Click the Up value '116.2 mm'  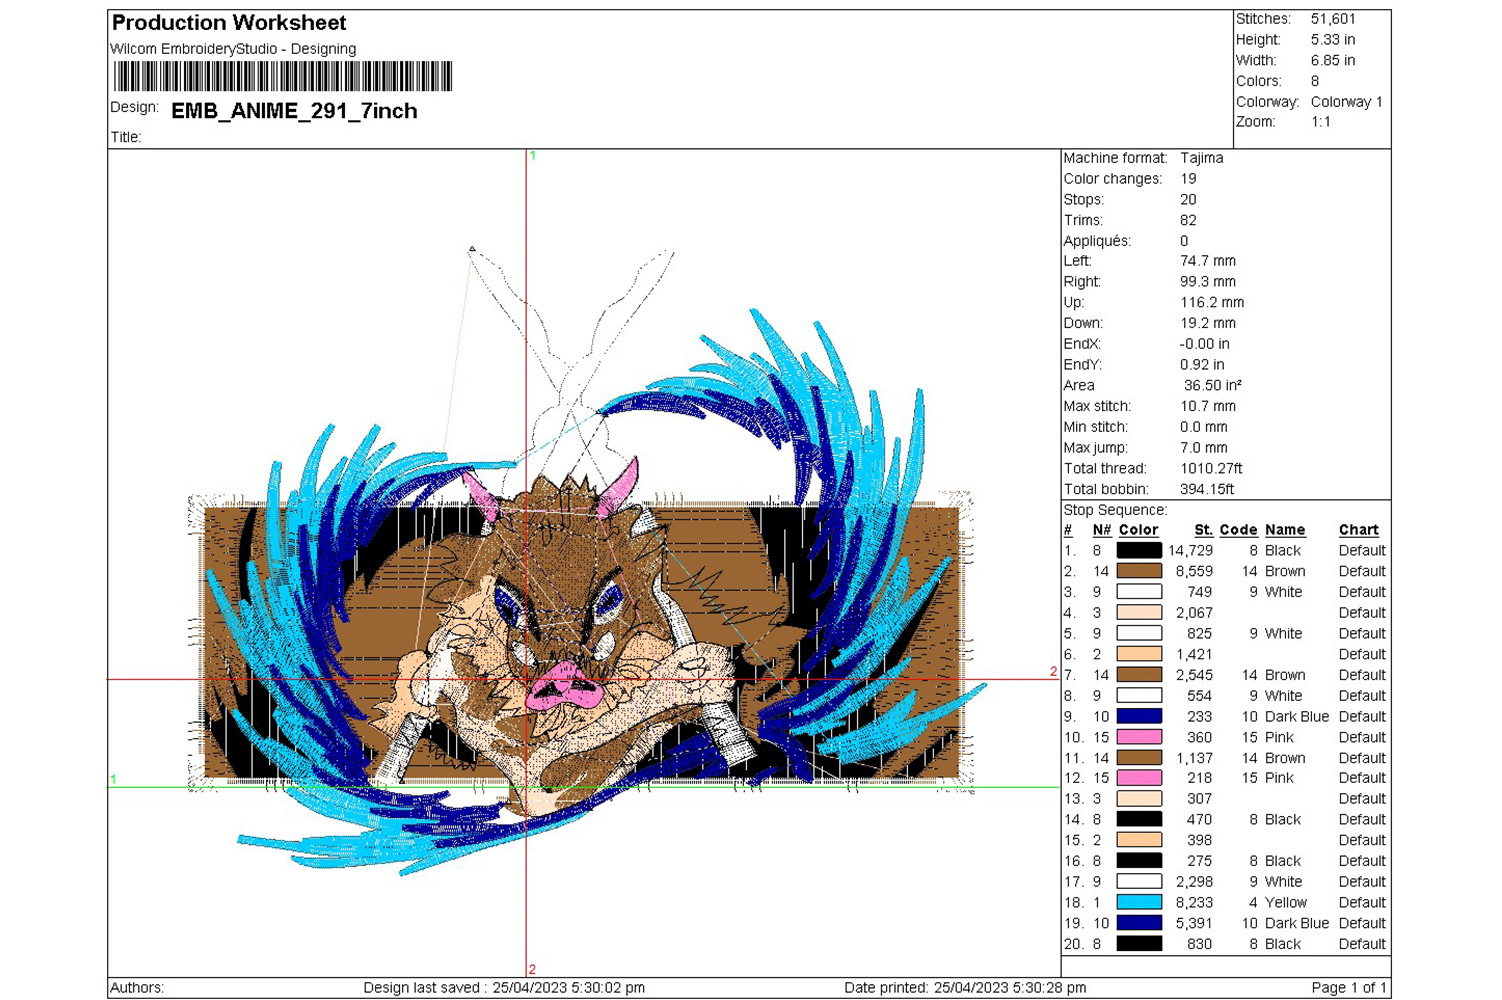[x=1212, y=302]
